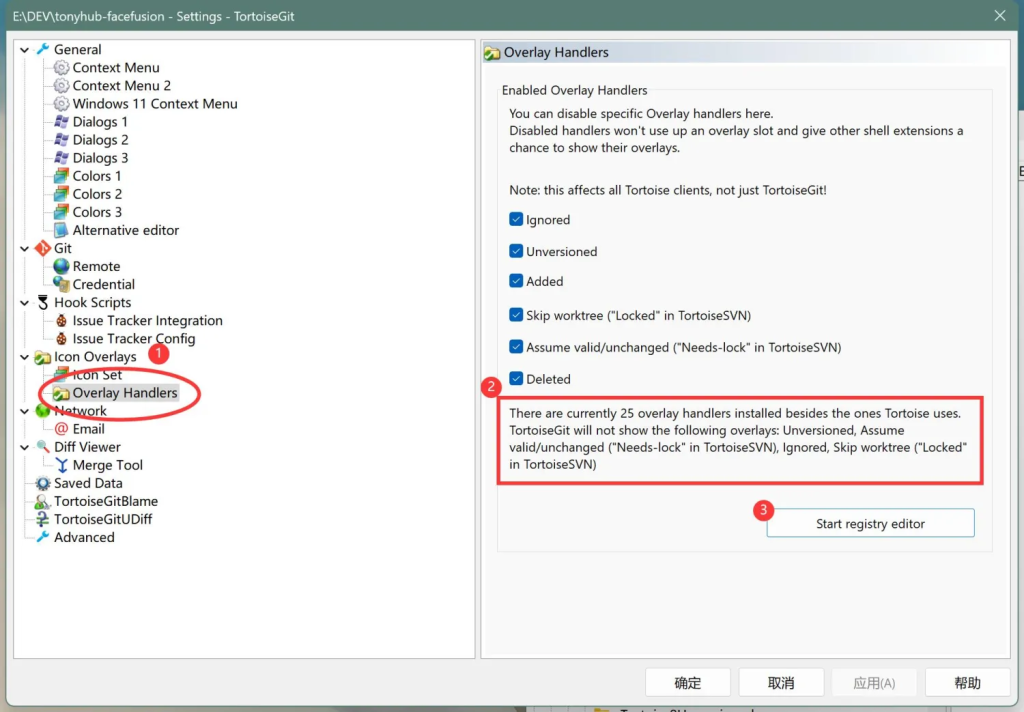Image resolution: width=1024 pixels, height=712 pixels.
Task: Open the Network settings page
Action: pyautogui.click(x=80, y=411)
